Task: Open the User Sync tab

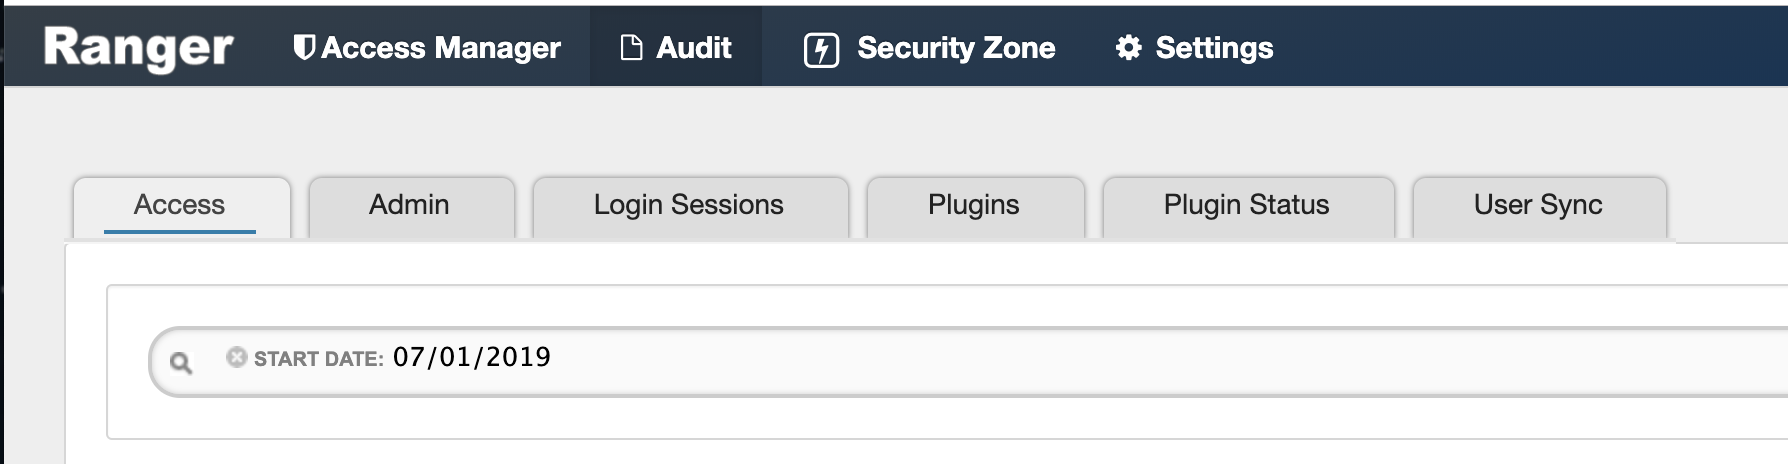Action: [1538, 205]
